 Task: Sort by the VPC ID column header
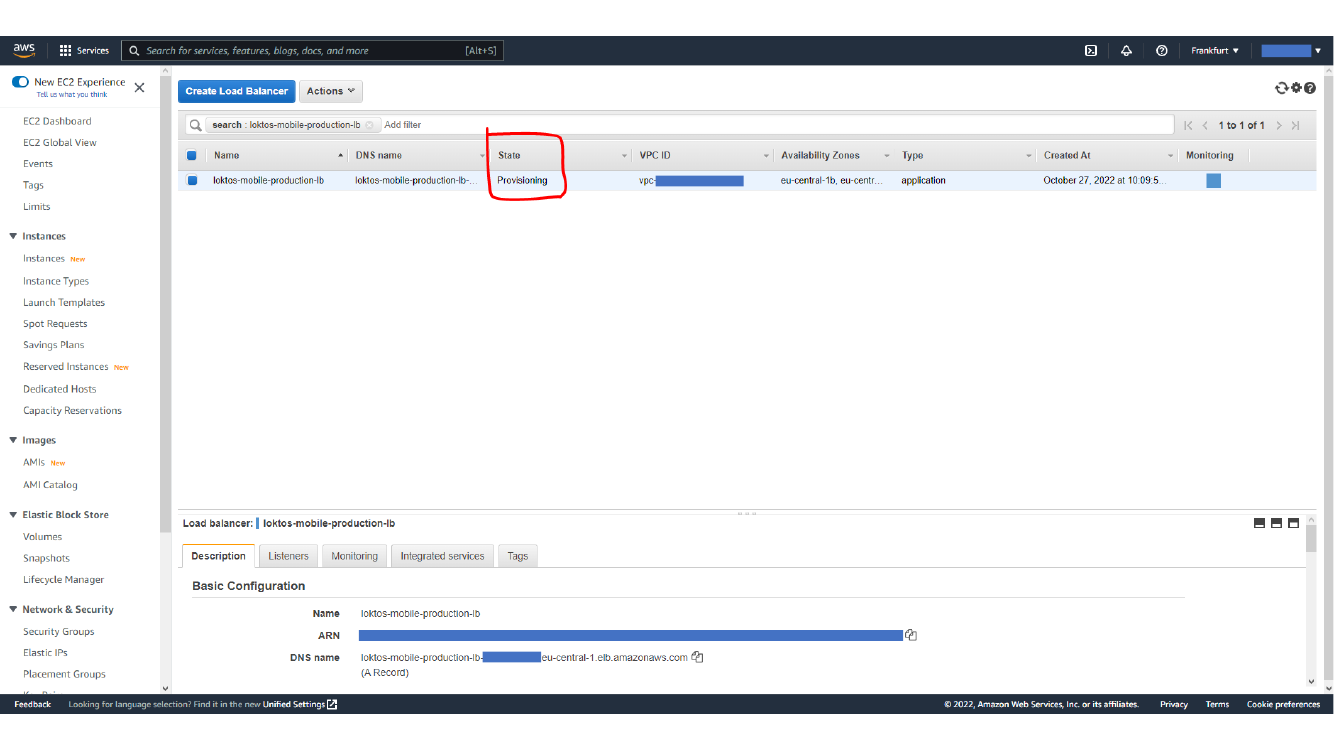point(704,155)
